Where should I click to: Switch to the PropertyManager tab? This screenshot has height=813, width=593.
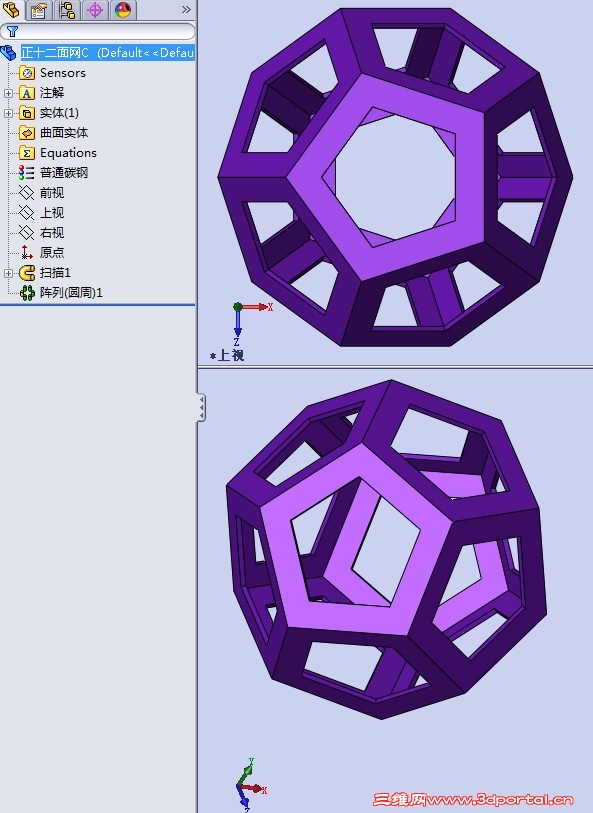click(39, 9)
